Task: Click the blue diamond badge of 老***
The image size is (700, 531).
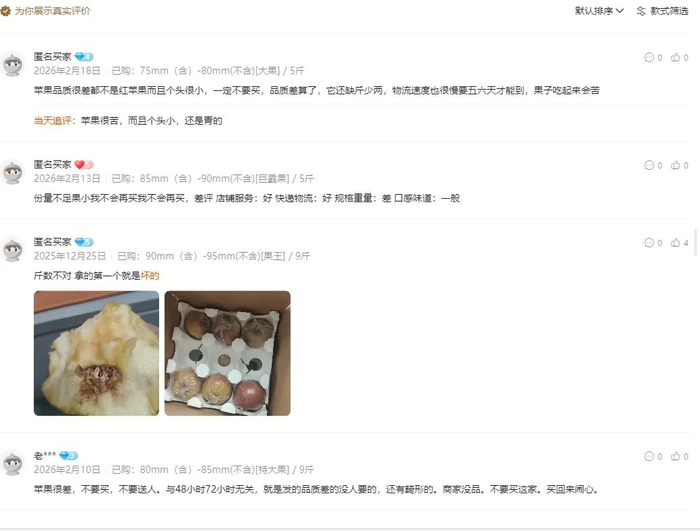Action: [68, 456]
